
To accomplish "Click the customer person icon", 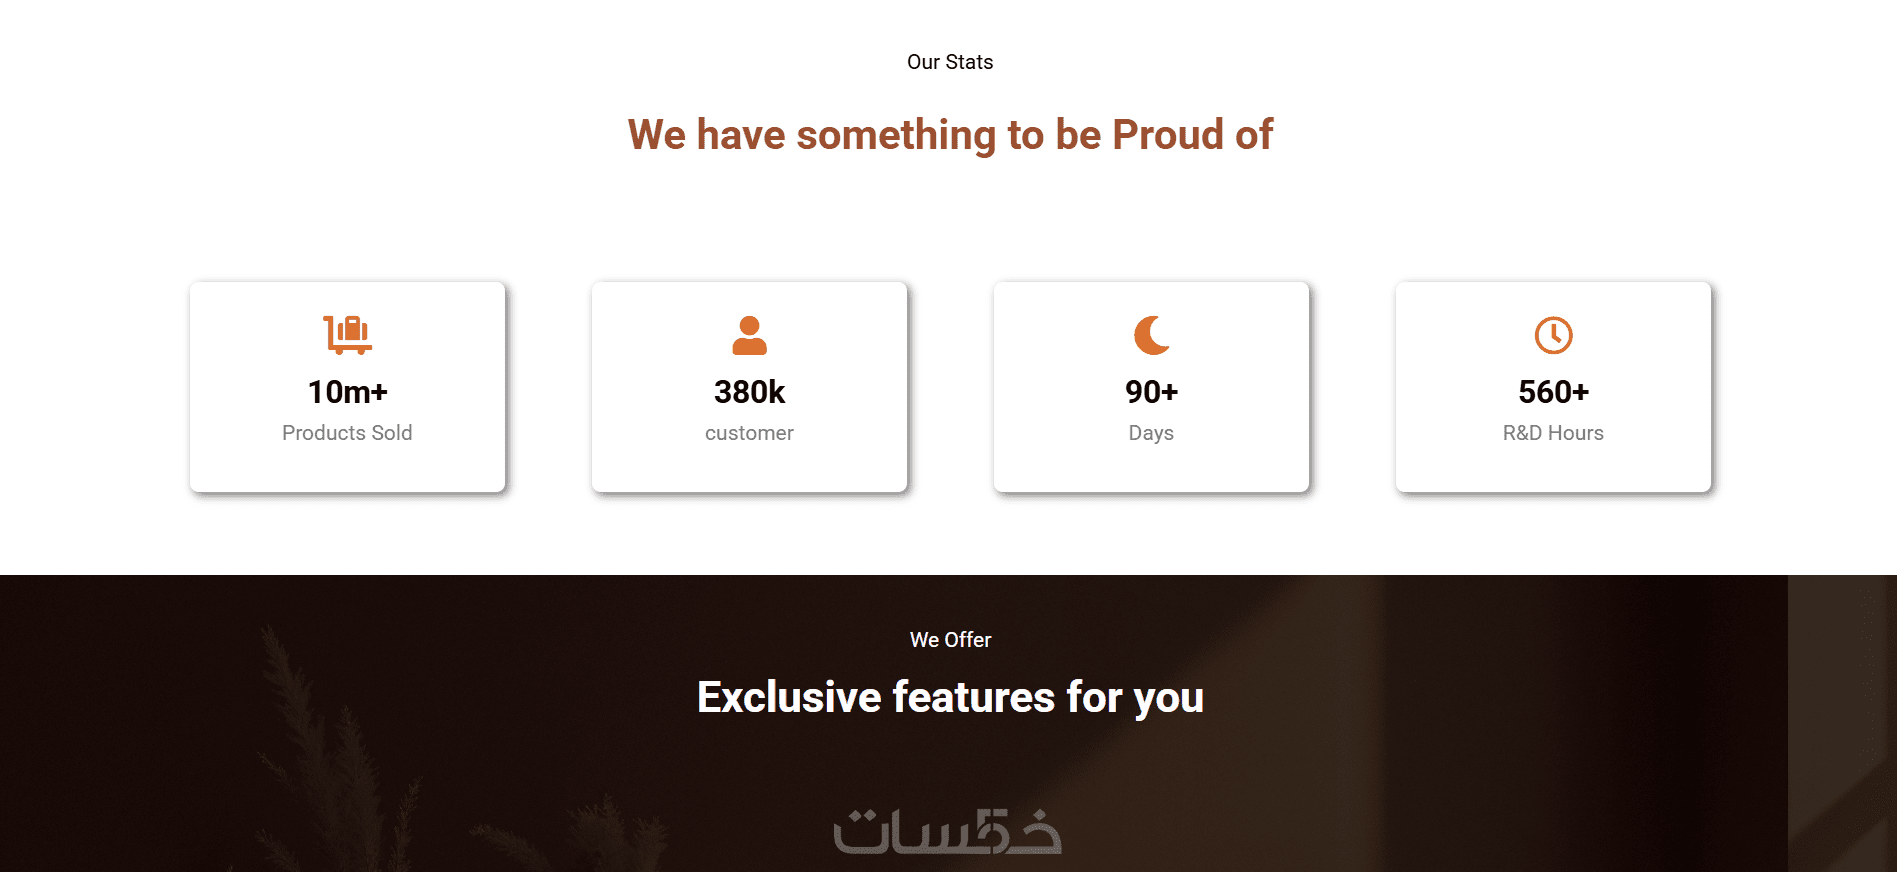I will (749, 335).
